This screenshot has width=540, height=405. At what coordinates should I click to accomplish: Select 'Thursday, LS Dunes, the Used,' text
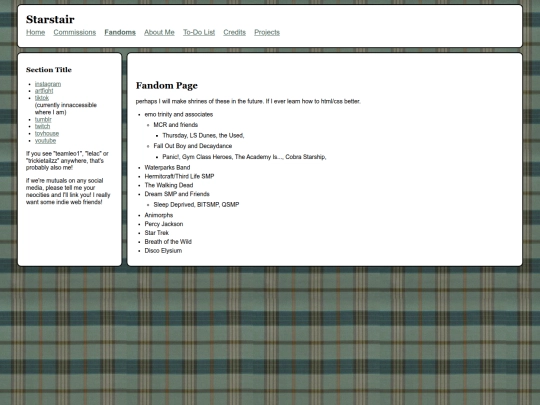click(x=203, y=136)
